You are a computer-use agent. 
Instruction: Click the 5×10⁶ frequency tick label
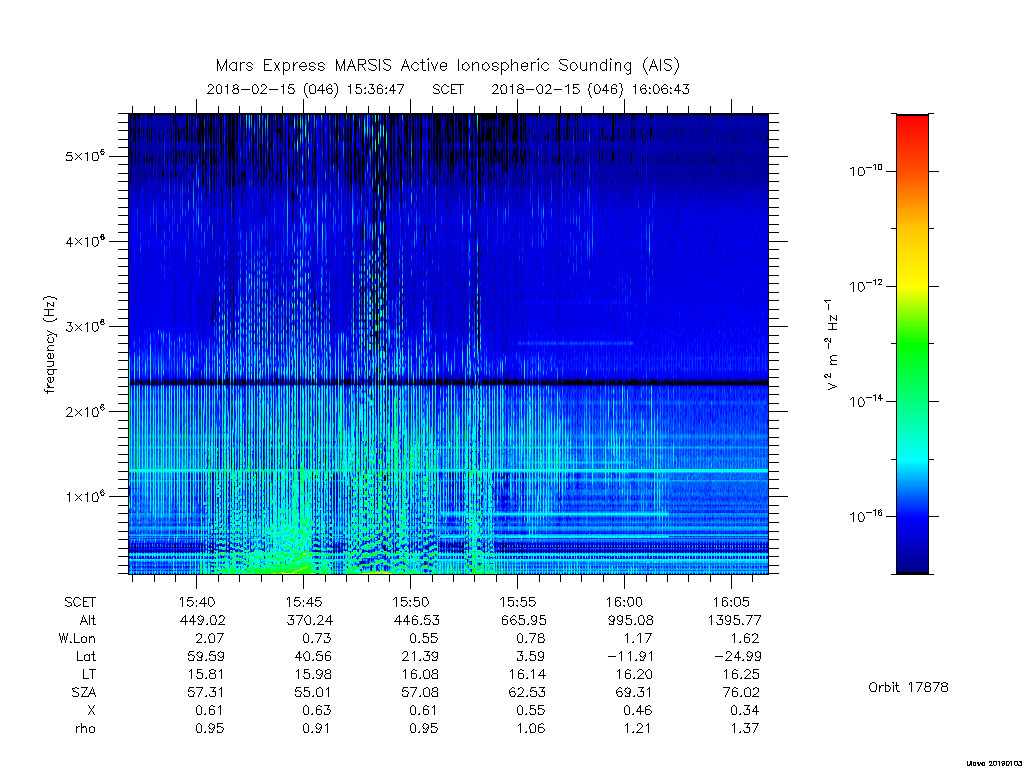[x=85, y=156]
